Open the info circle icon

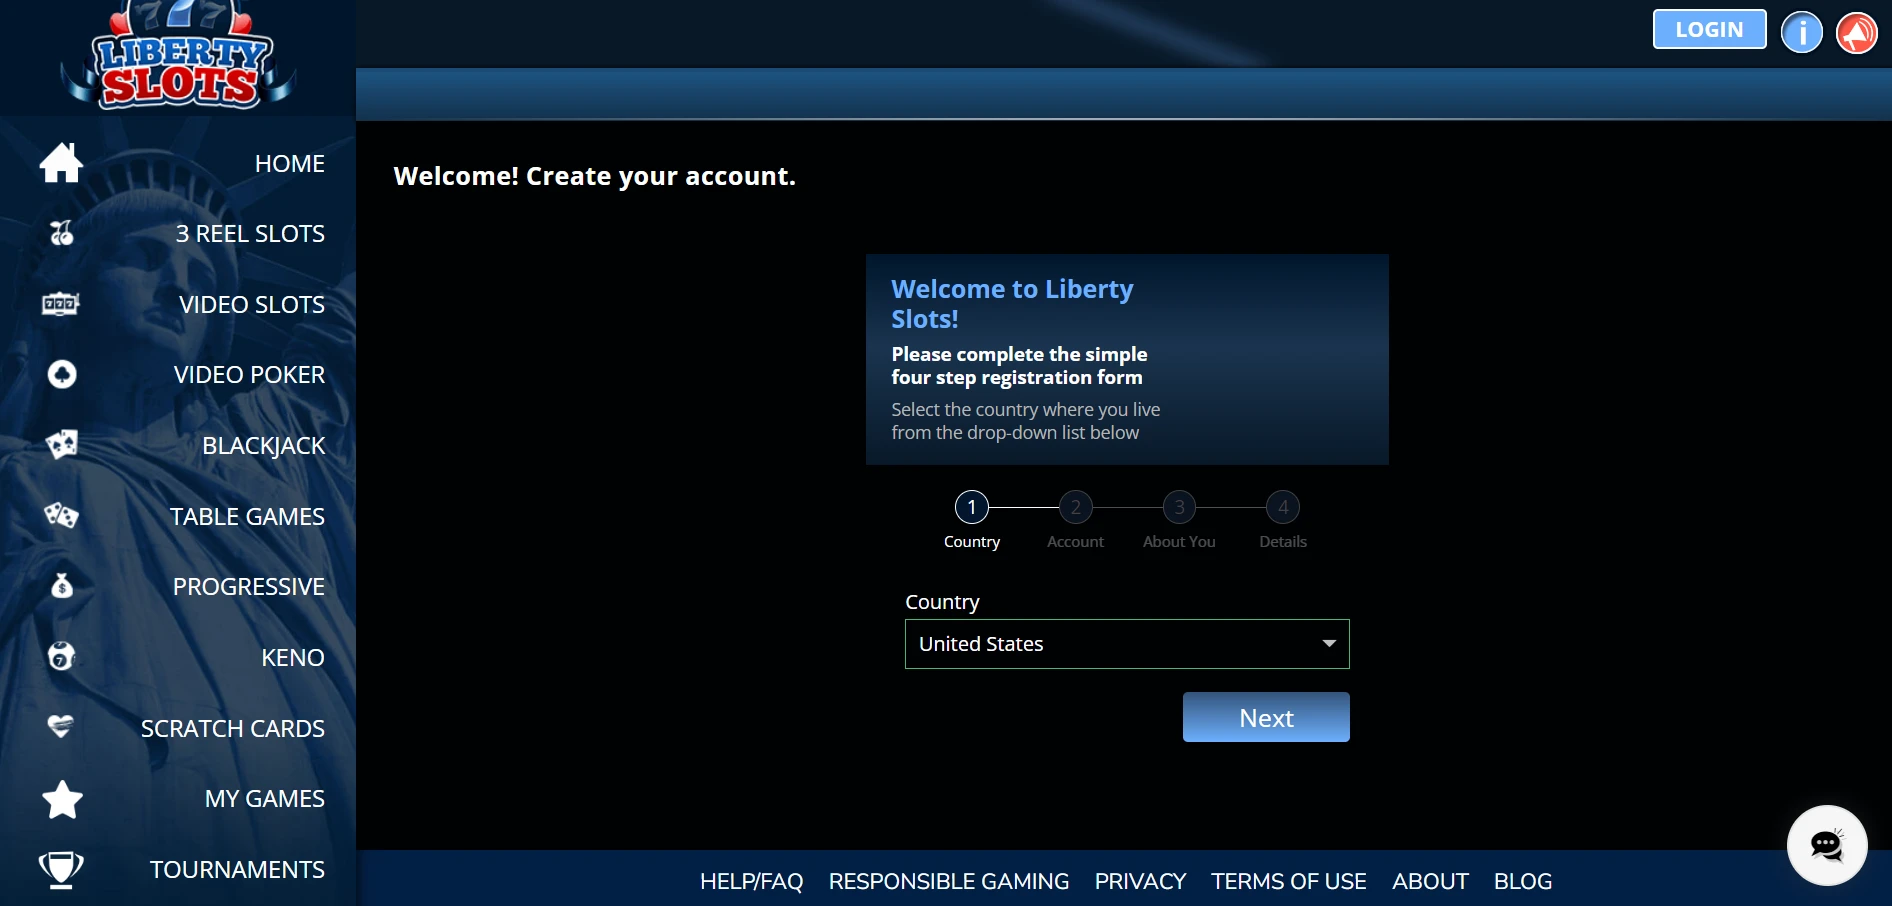pyautogui.click(x=1802, y=33)
